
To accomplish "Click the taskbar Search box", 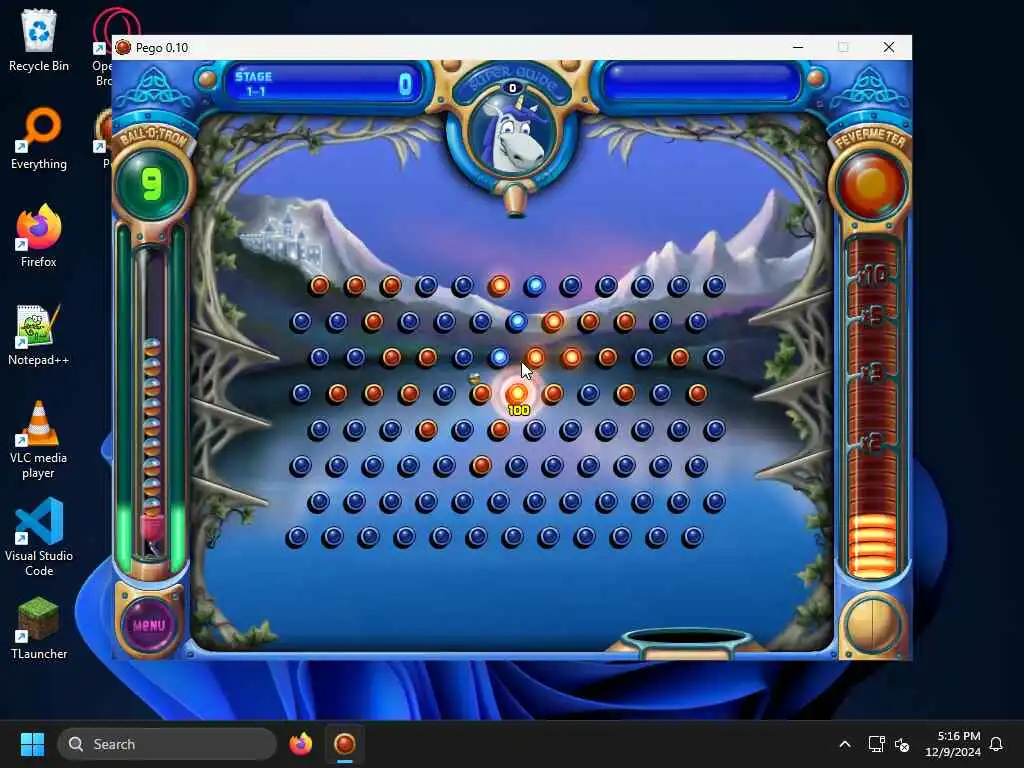I will coord(167,744).
